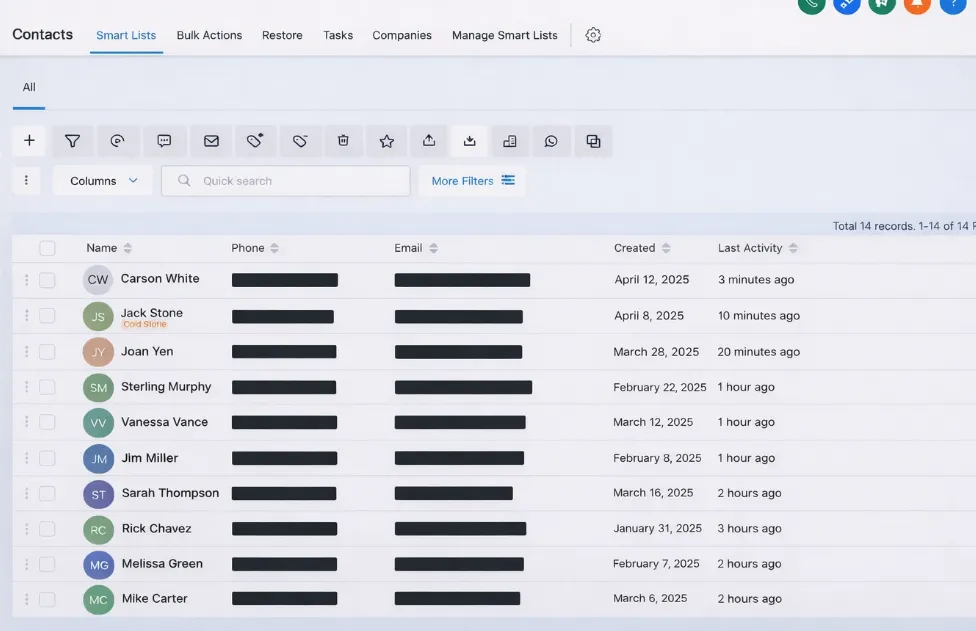Click the star icon in toolbar
Screen dimensions: 976x631
tap(386, 141)
